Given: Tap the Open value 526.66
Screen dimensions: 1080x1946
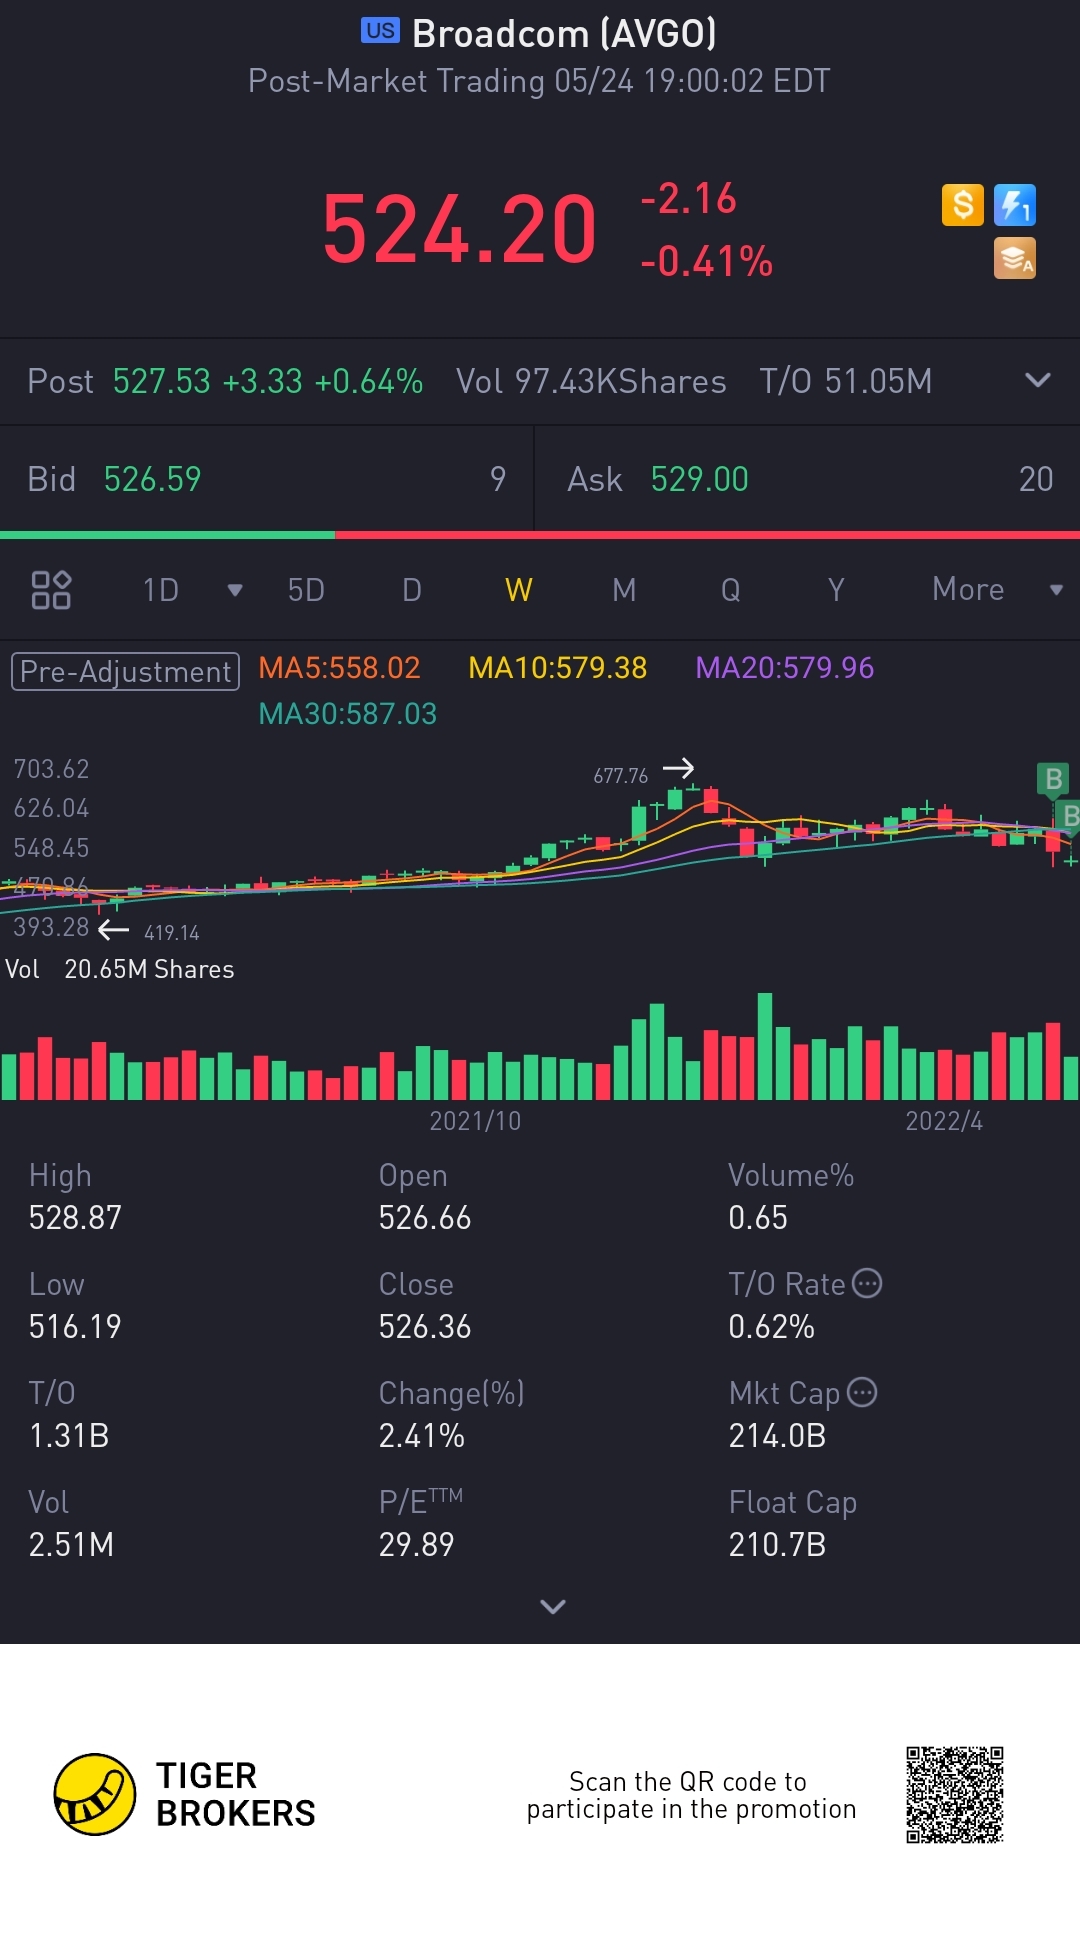Looking at the screenshot, I should [x=425, y=1218].
